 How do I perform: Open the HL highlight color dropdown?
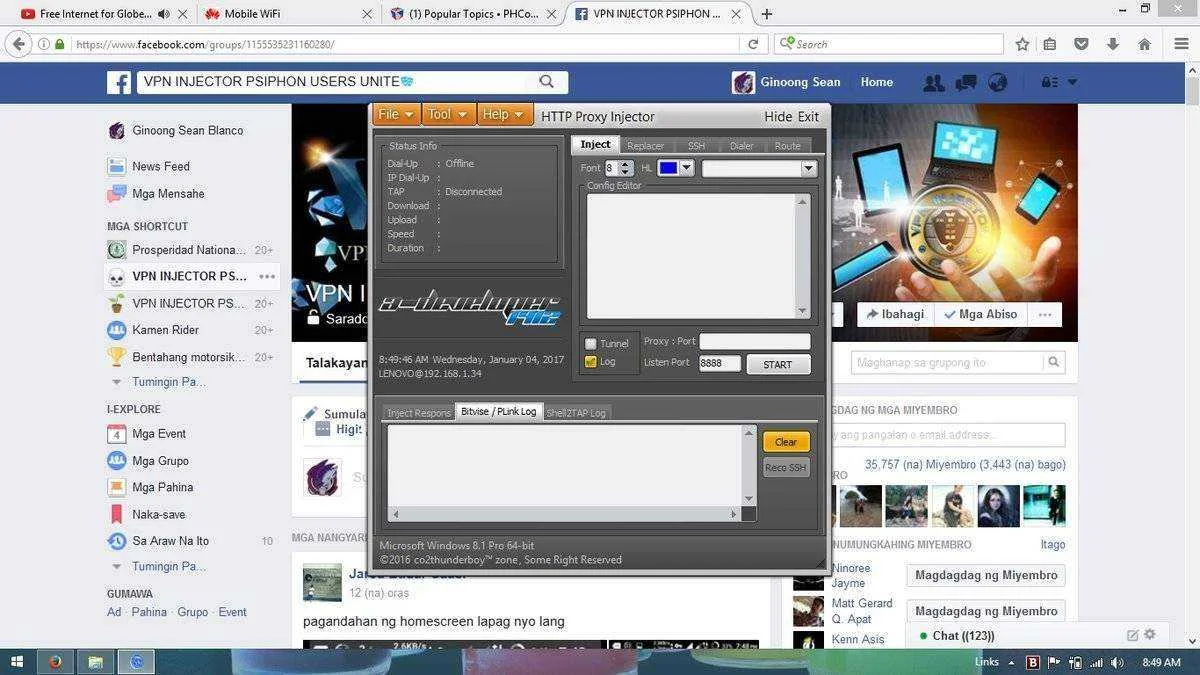(687, 168)
